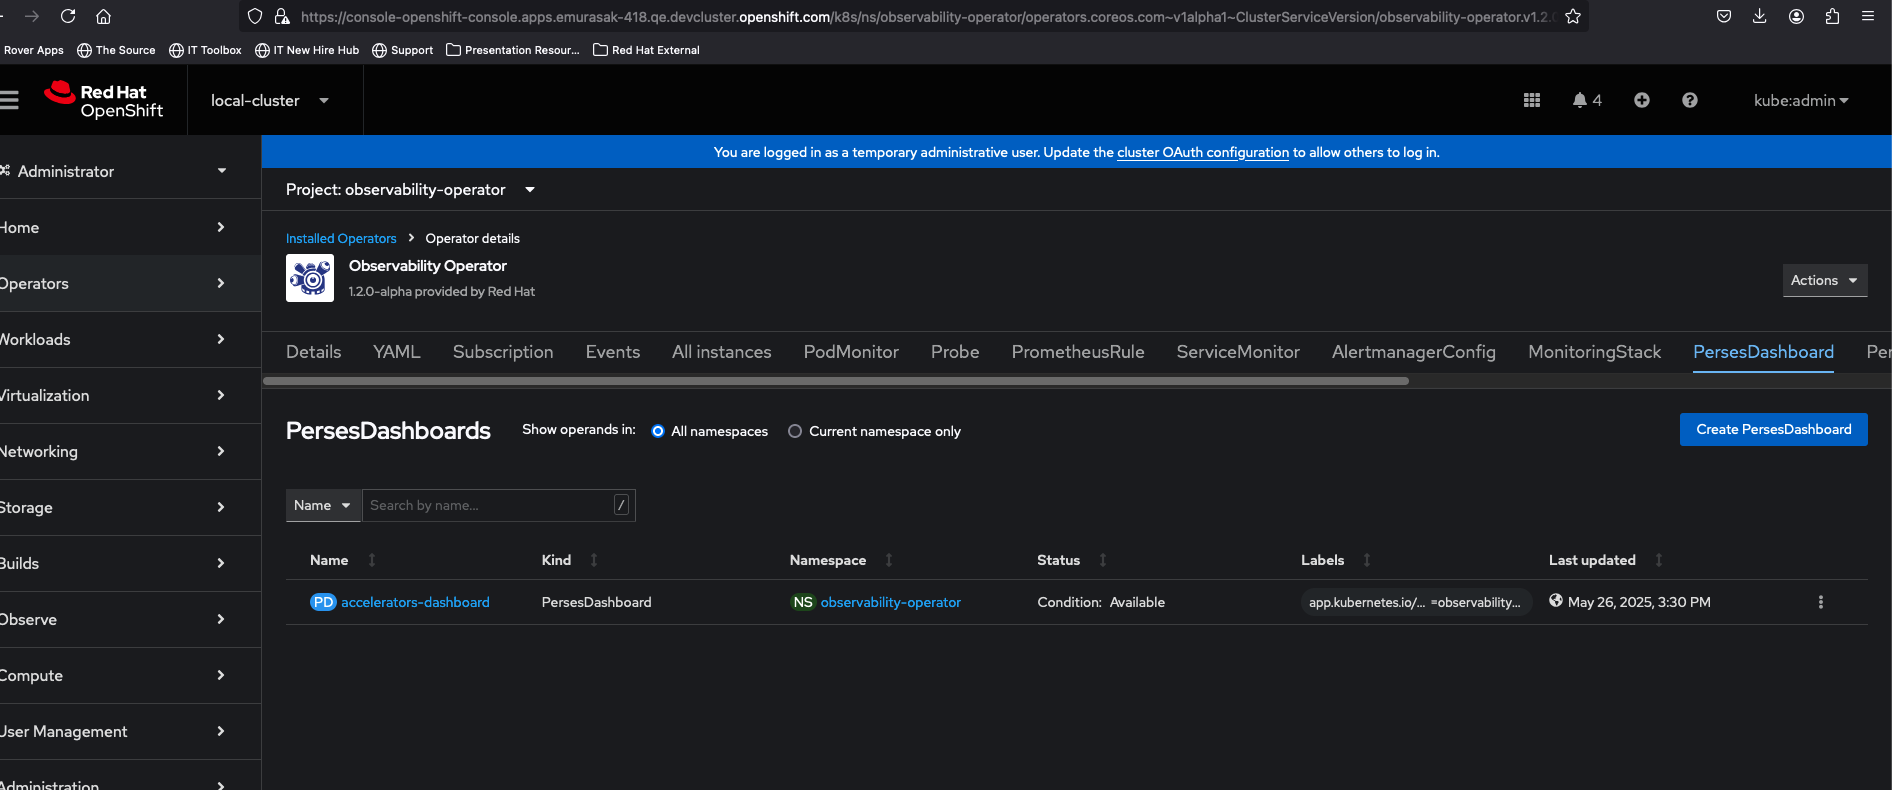The height and width of the screenshot is (790, 1892).
Task: Click the plus import quick-create icon
Action: pos(1641,100)
